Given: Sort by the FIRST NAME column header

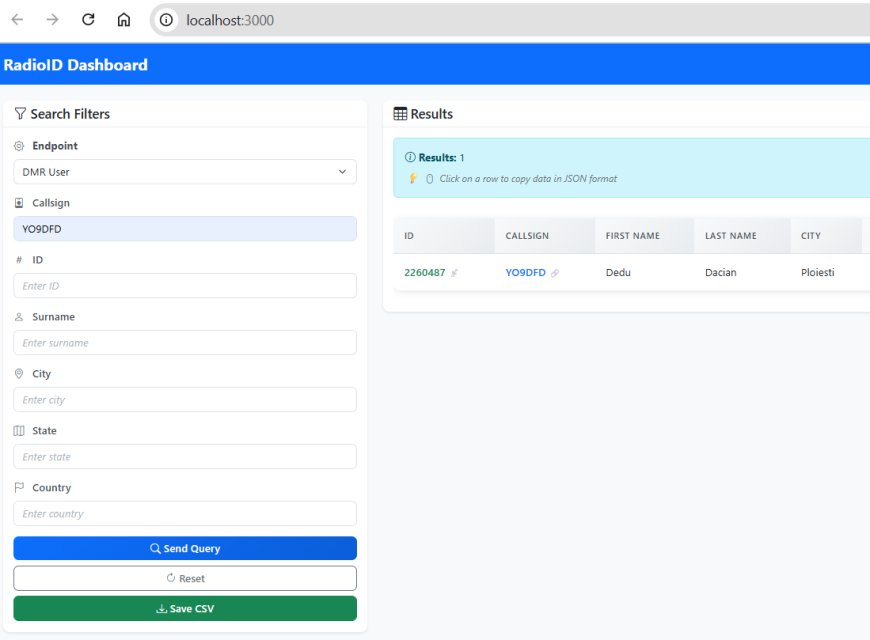Looking at the screenshot, I should (644, 236).
